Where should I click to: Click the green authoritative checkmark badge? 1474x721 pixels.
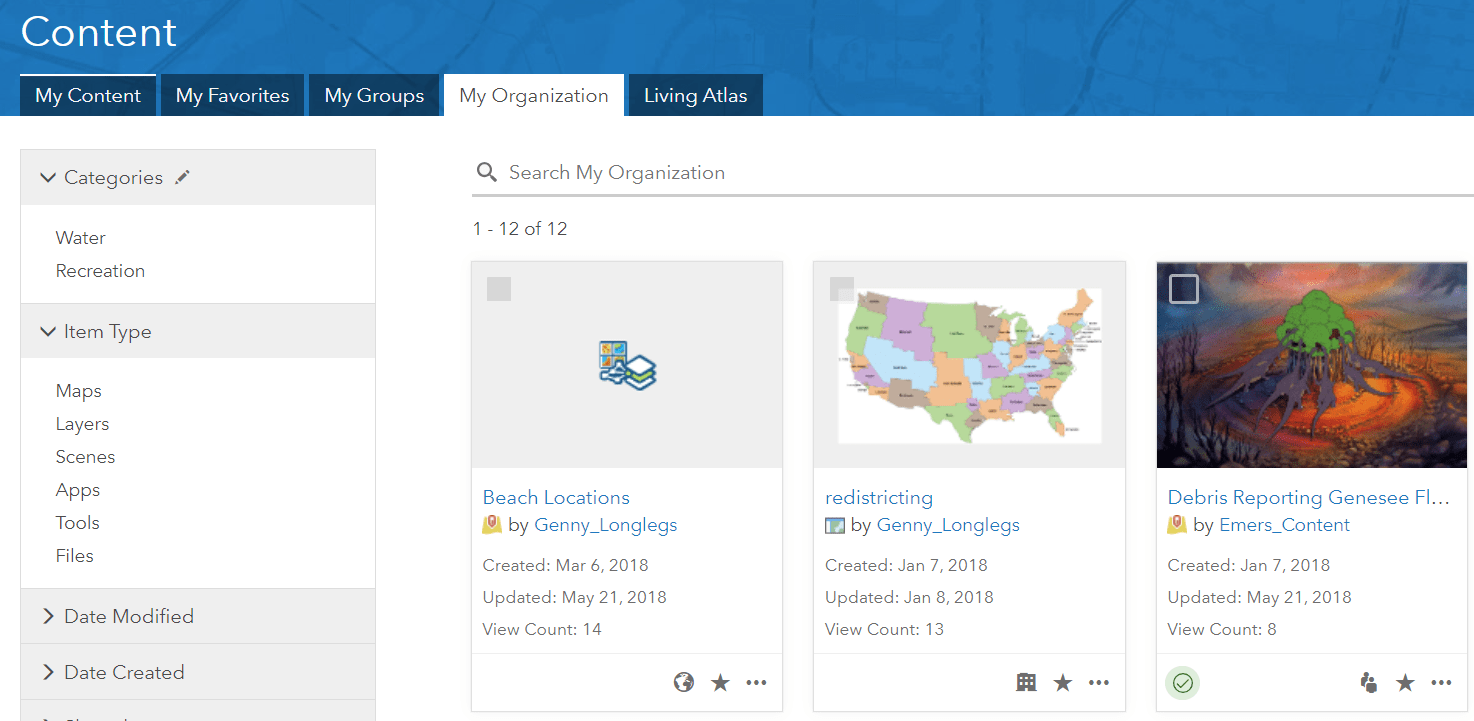(x=1183, y=683)
